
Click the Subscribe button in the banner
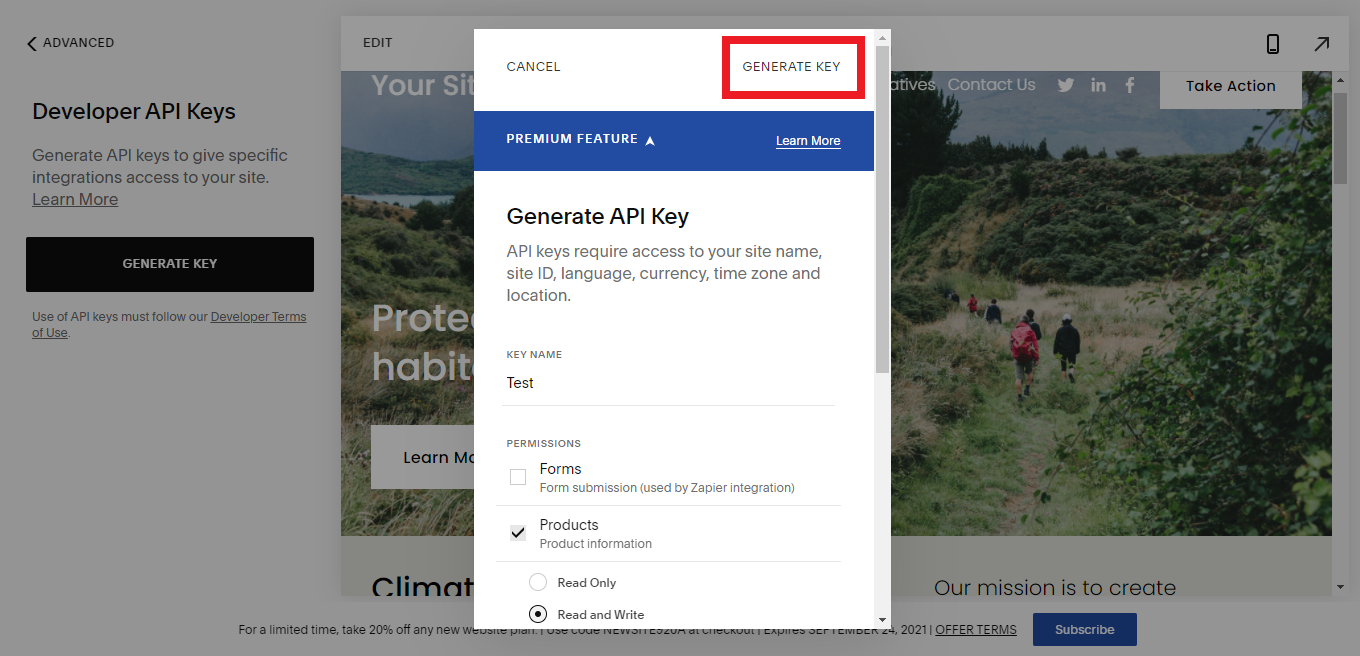(x=1084, y=630)
